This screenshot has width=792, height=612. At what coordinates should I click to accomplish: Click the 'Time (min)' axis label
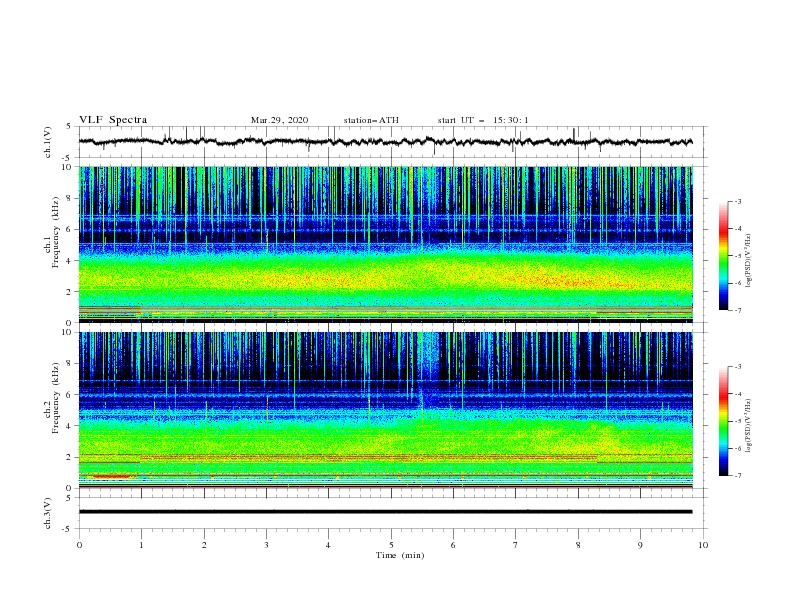click(x=400, y=555)
